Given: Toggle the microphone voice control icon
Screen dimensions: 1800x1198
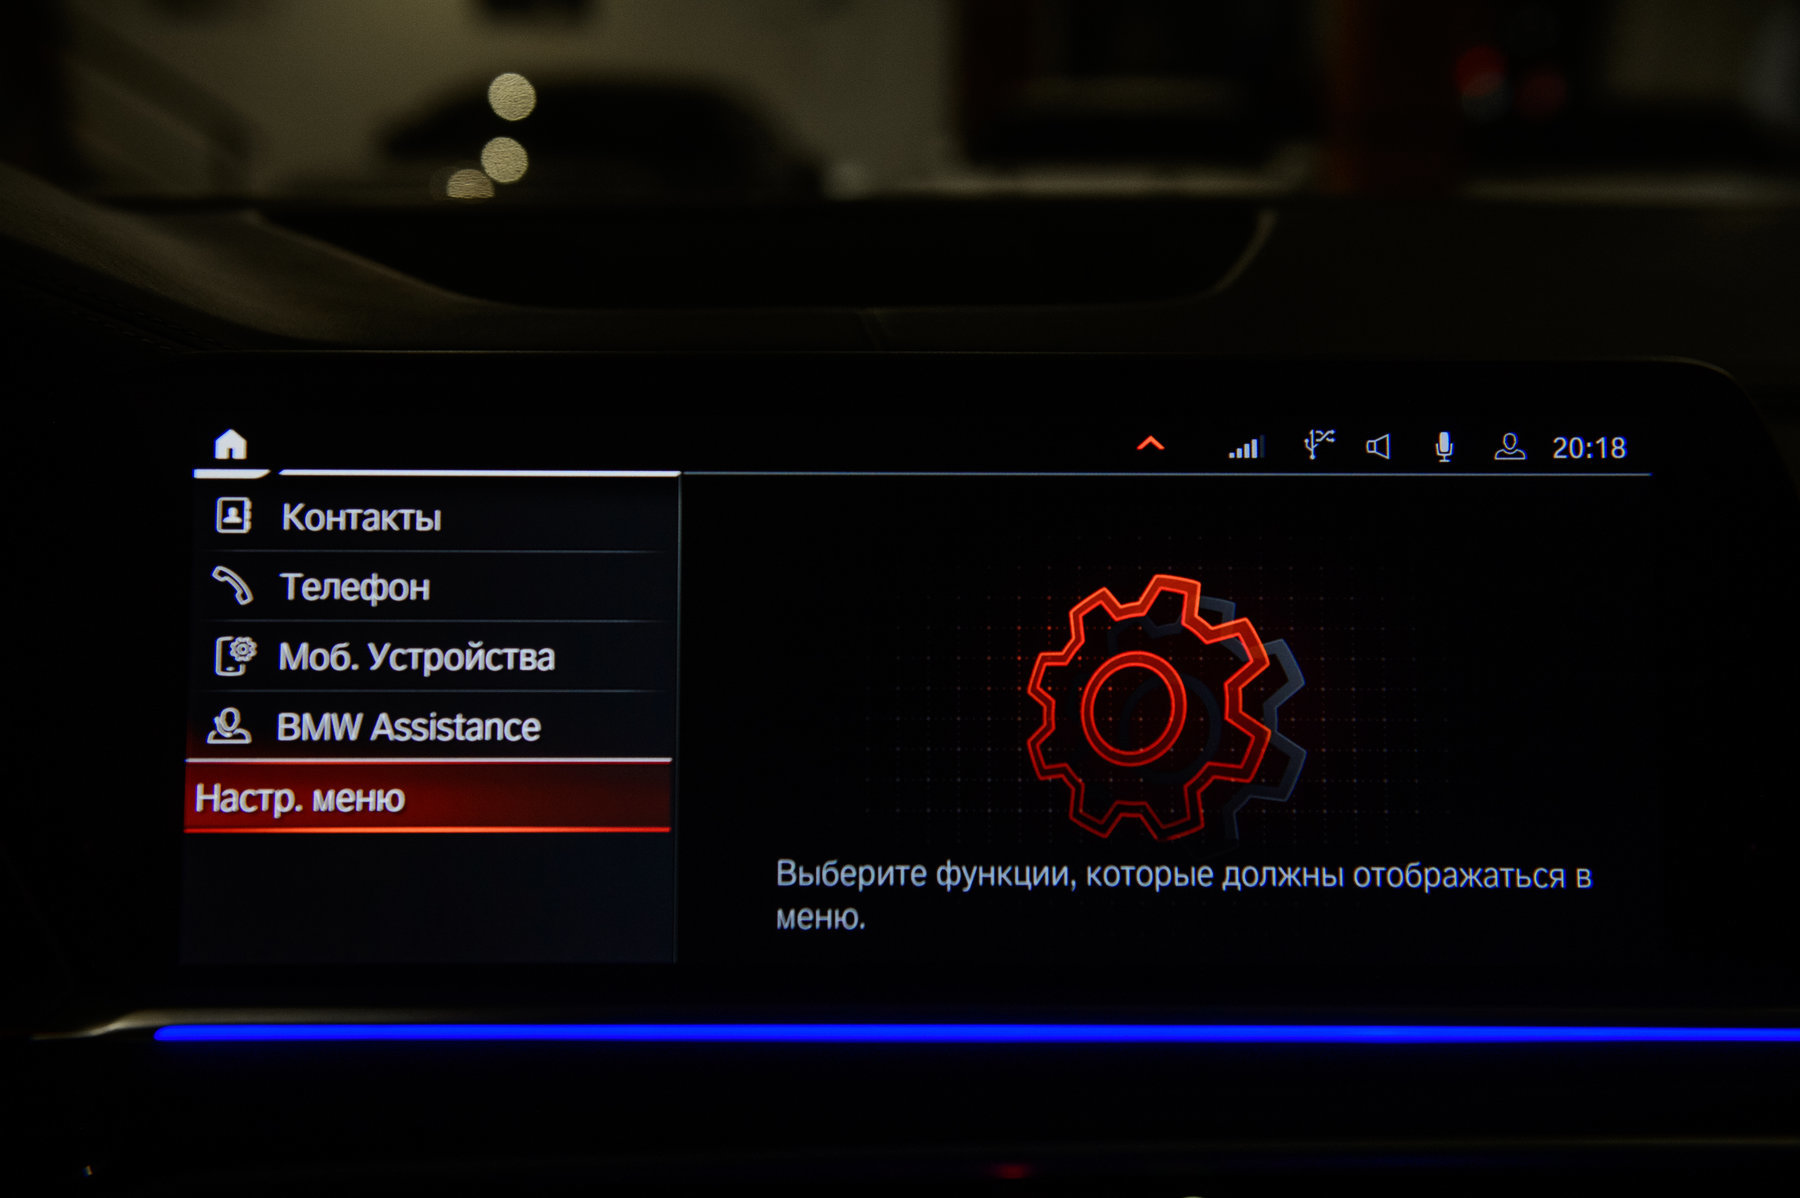Looking at the screenshot, I should point(1443,447).
